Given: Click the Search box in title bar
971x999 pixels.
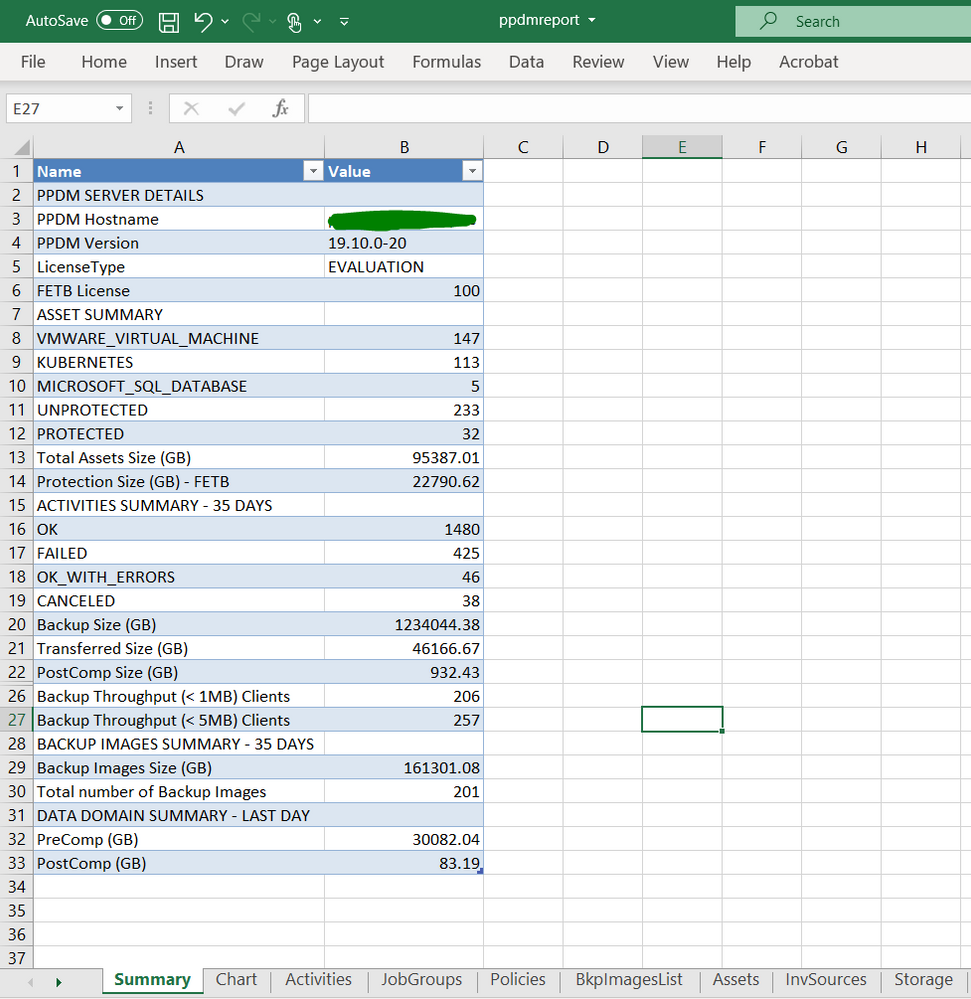Looking at the screenshot, I should 853,21.
